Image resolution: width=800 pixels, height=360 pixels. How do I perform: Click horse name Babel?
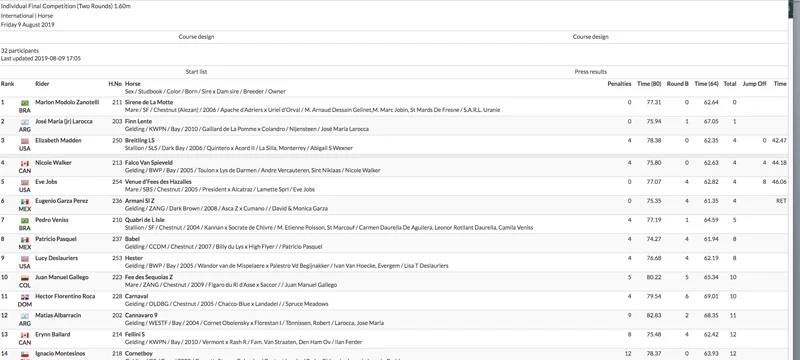[132, 239]
